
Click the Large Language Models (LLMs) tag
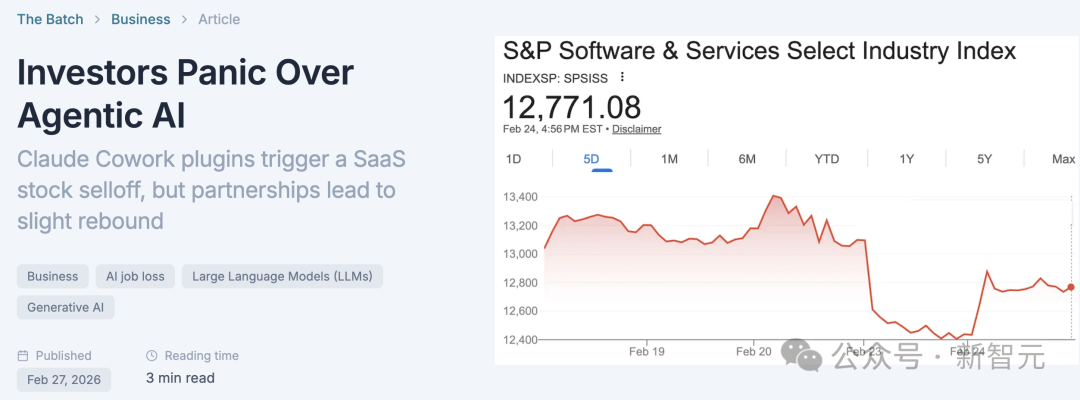pos(283,276)
